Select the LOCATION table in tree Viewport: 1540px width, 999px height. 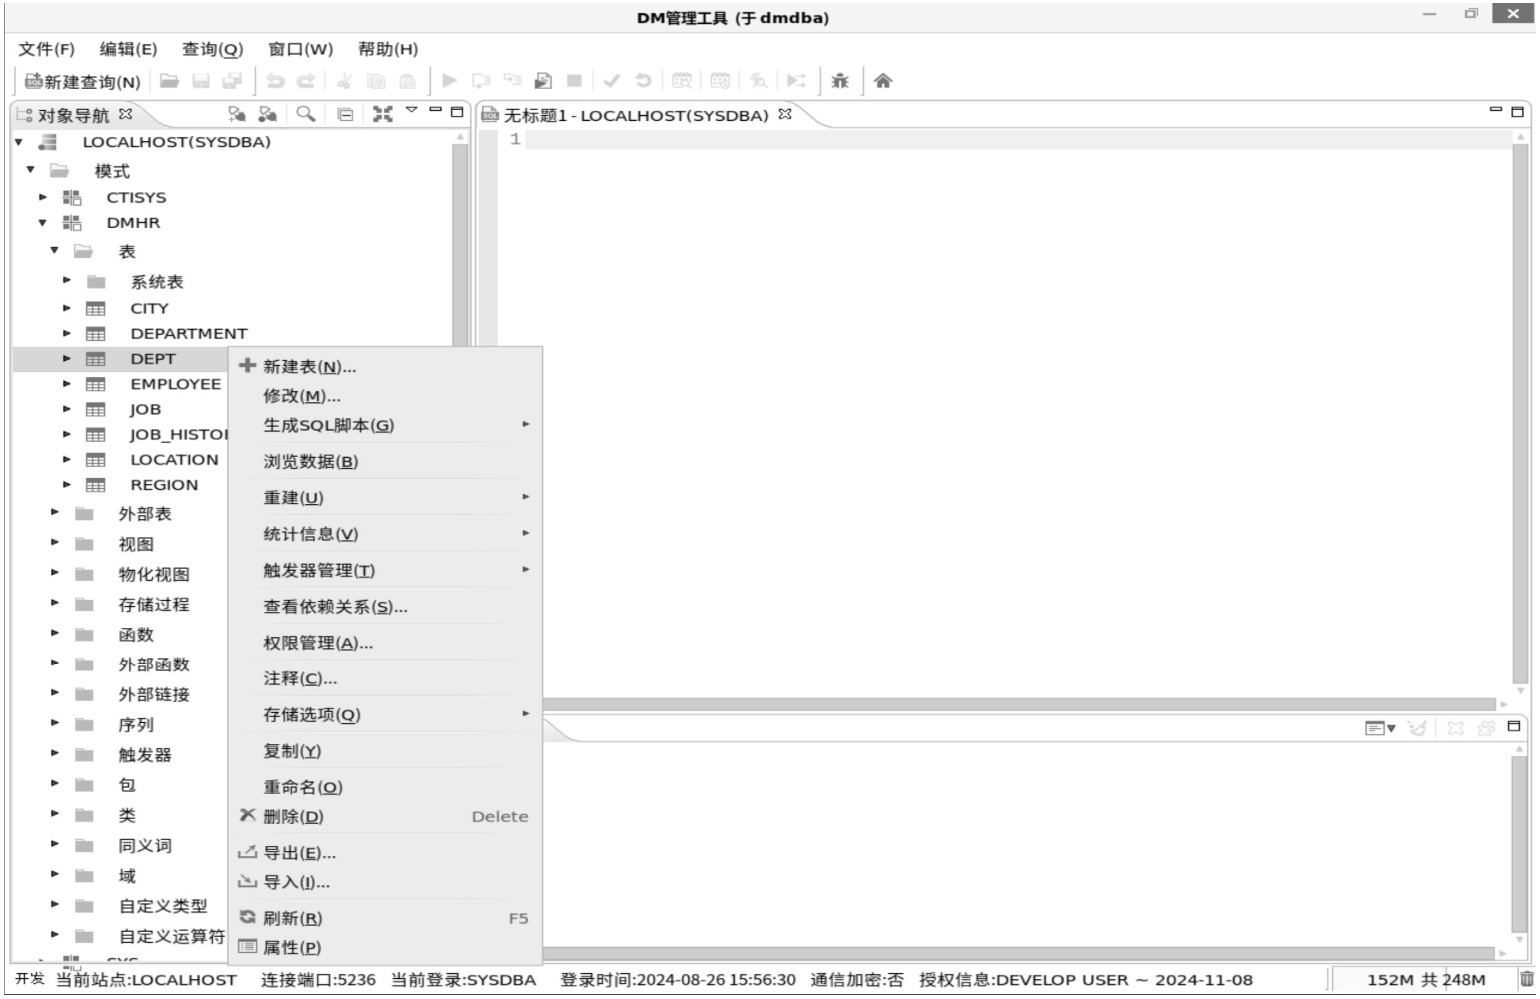pyautogui.click(x=173, y=460)
